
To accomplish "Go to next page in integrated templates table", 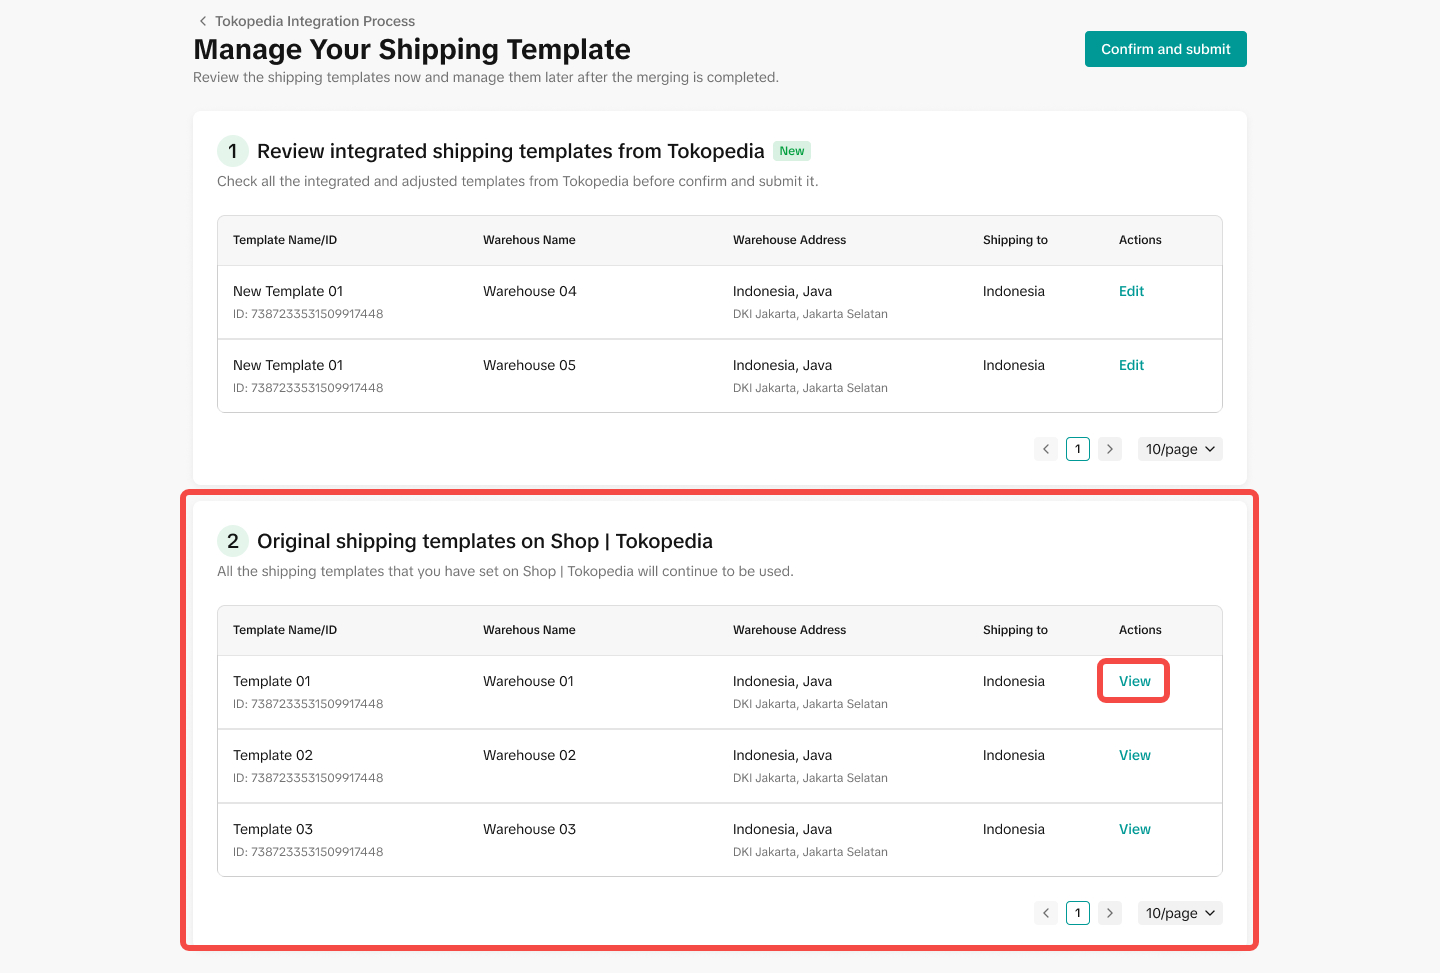I will click(x=1109, y=449).
